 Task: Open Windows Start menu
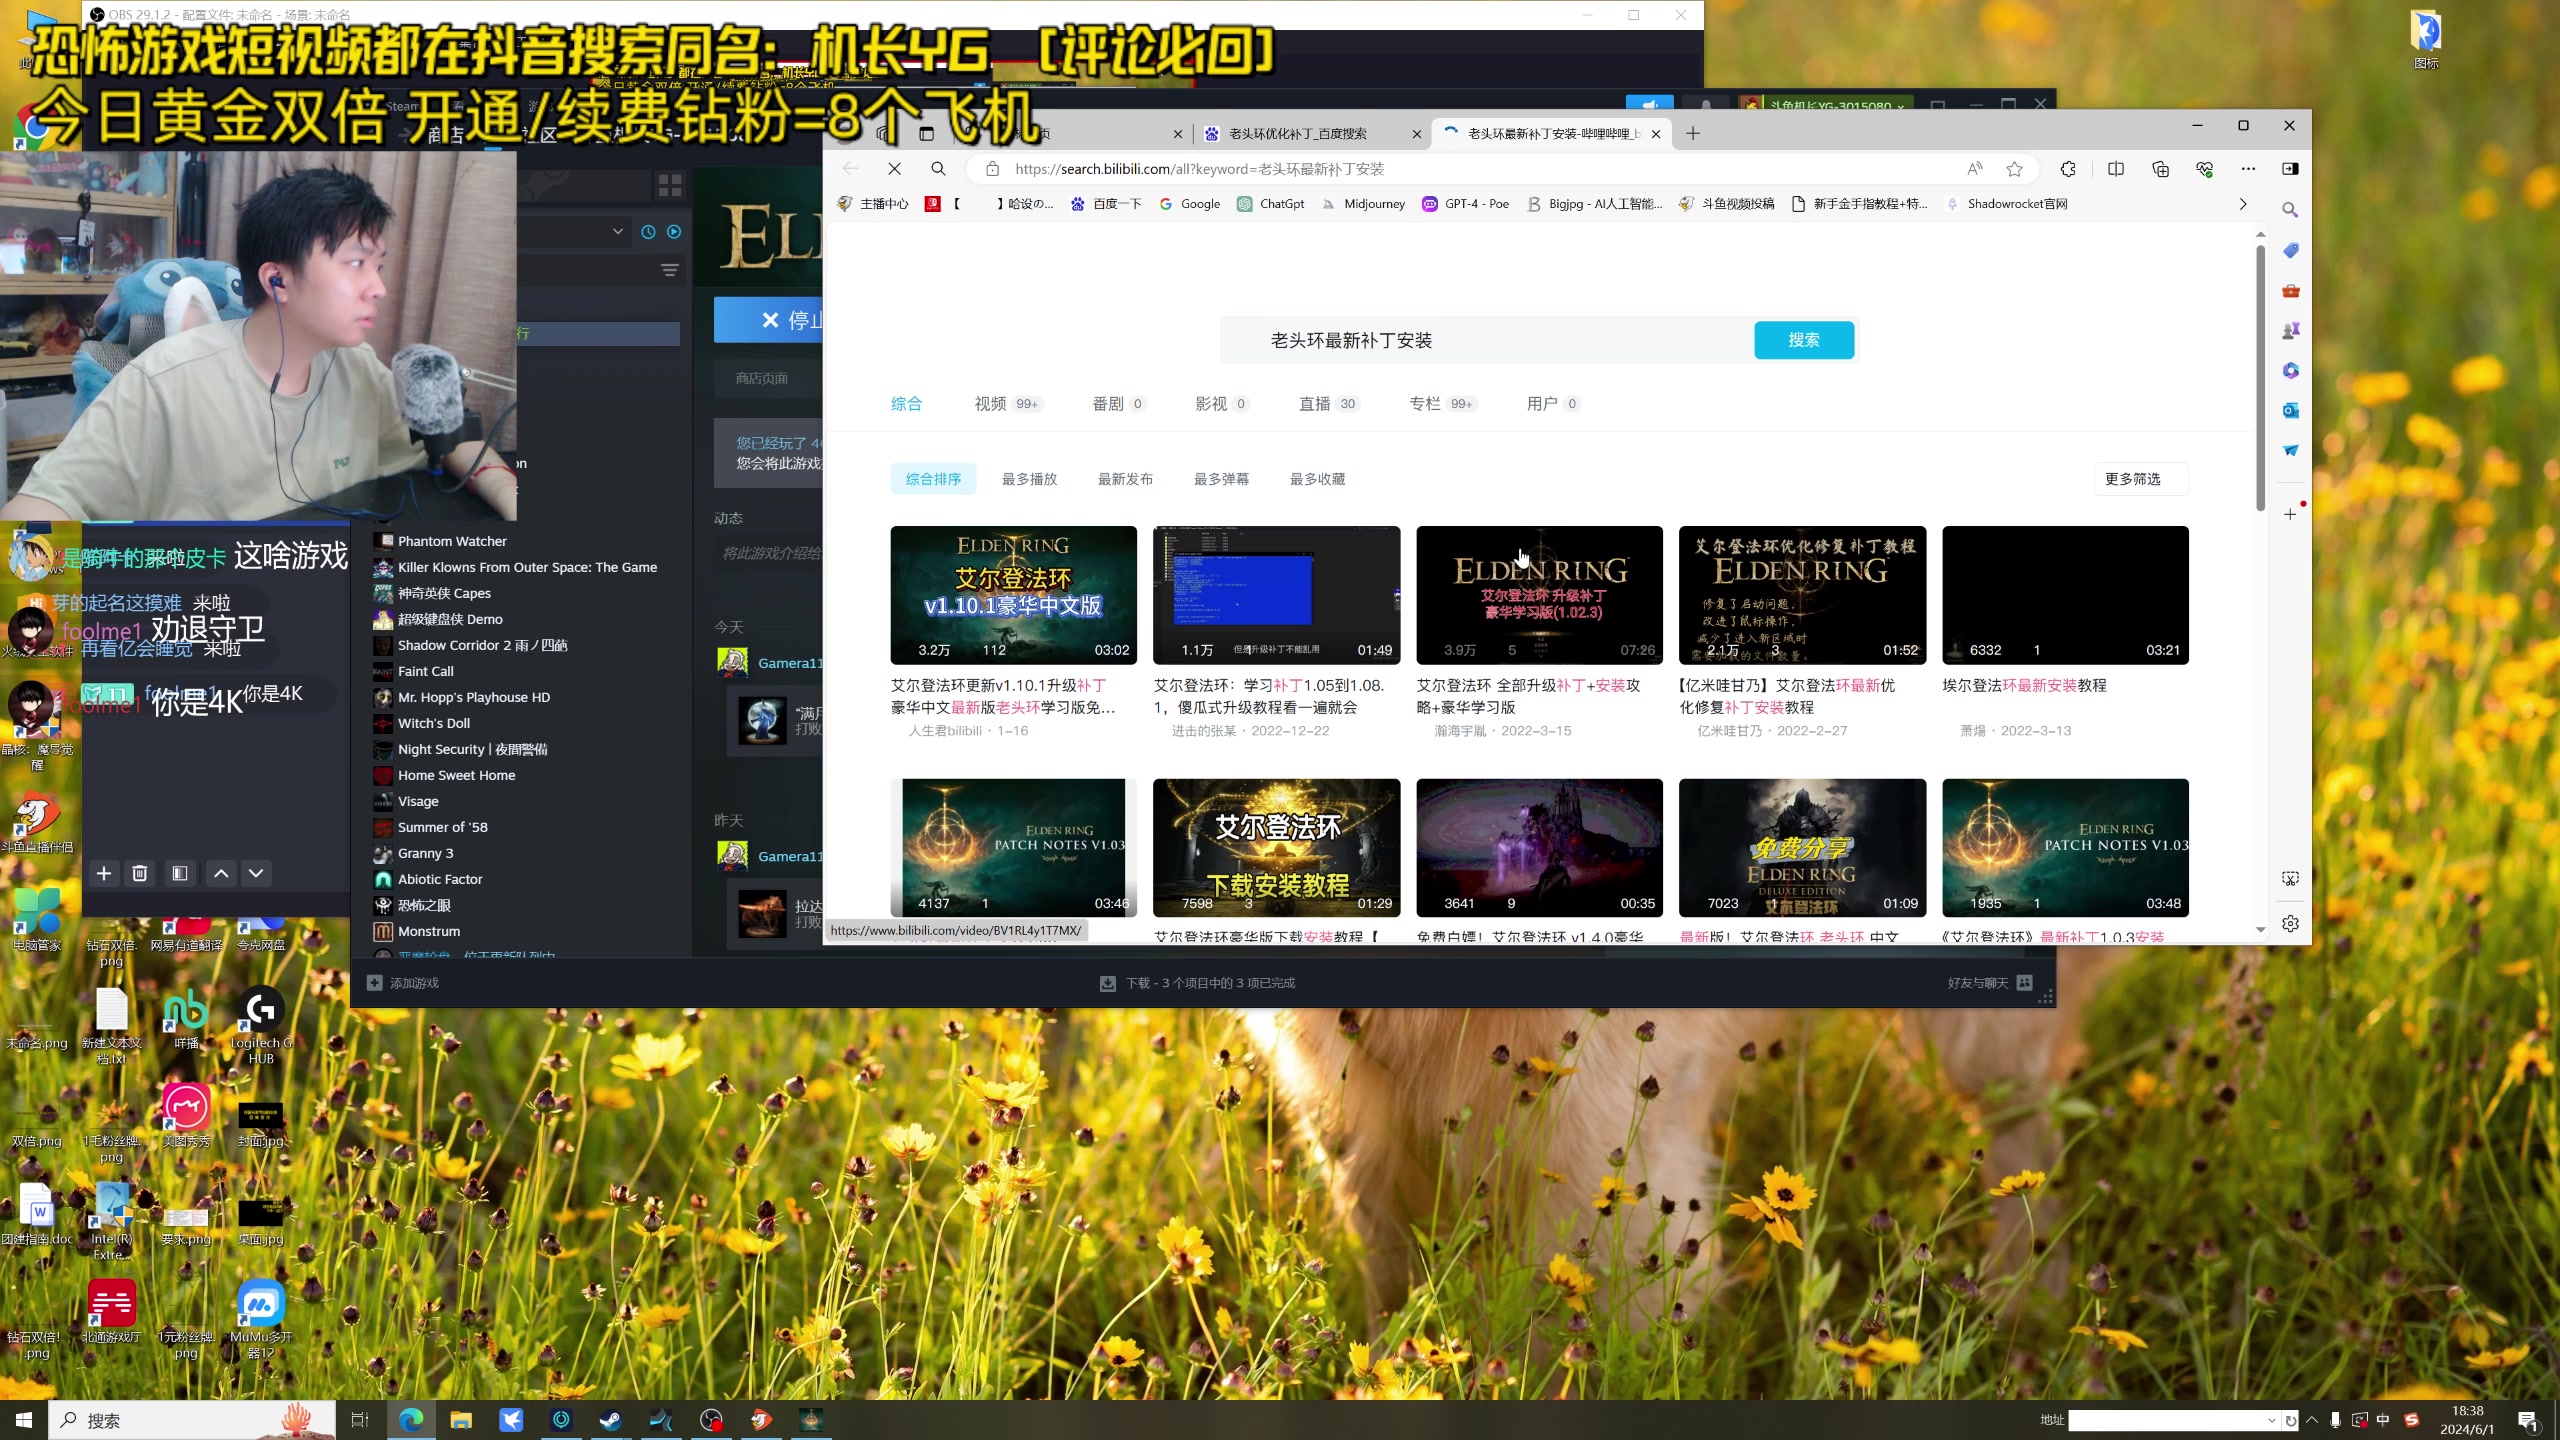point(24,1420)
